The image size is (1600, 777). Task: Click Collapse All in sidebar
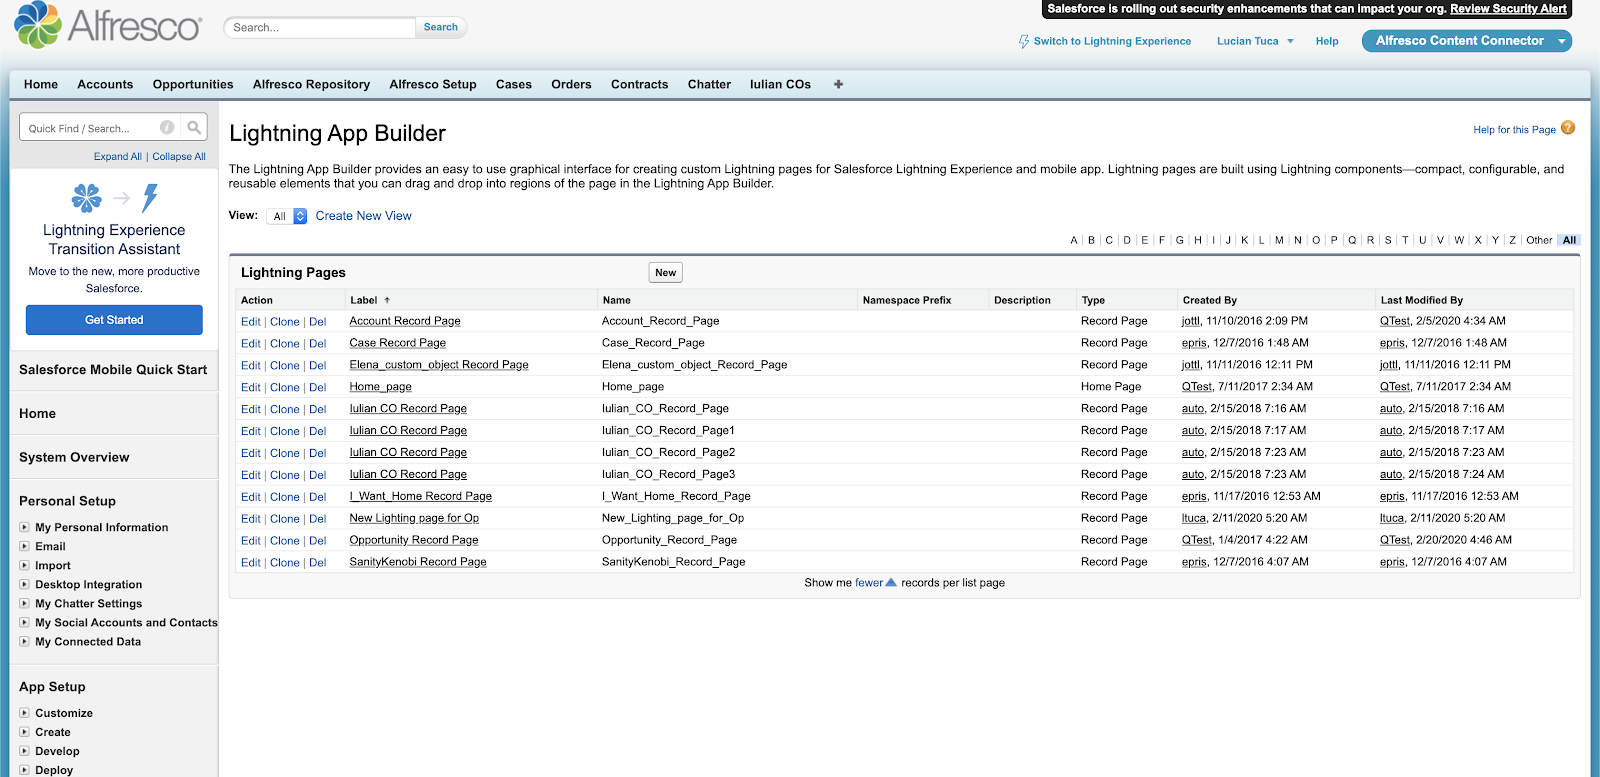tap(179, 156)
